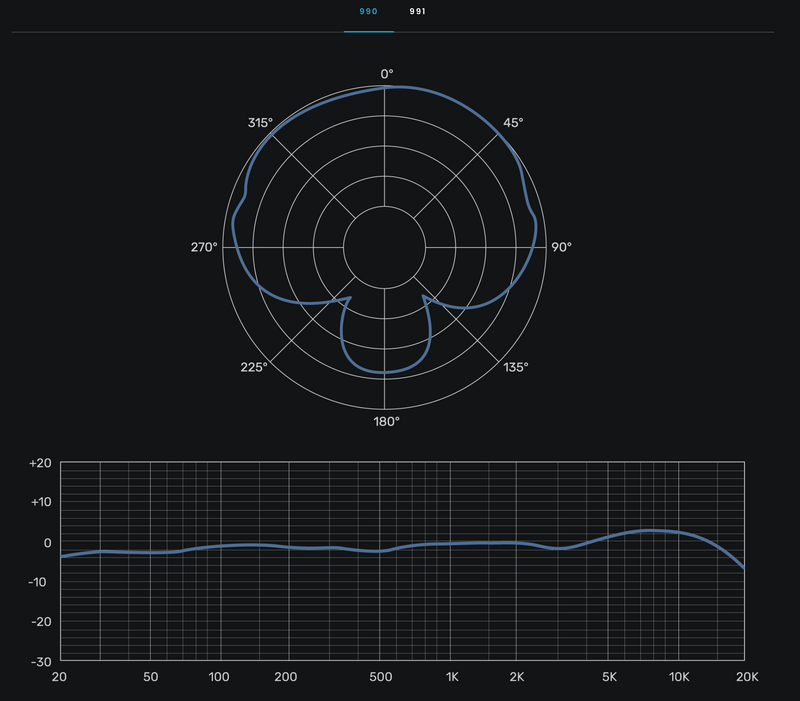Click the 500 Hz frequency axis label
The width and height of the screenshot is (800, 701).
coord(379,677)
